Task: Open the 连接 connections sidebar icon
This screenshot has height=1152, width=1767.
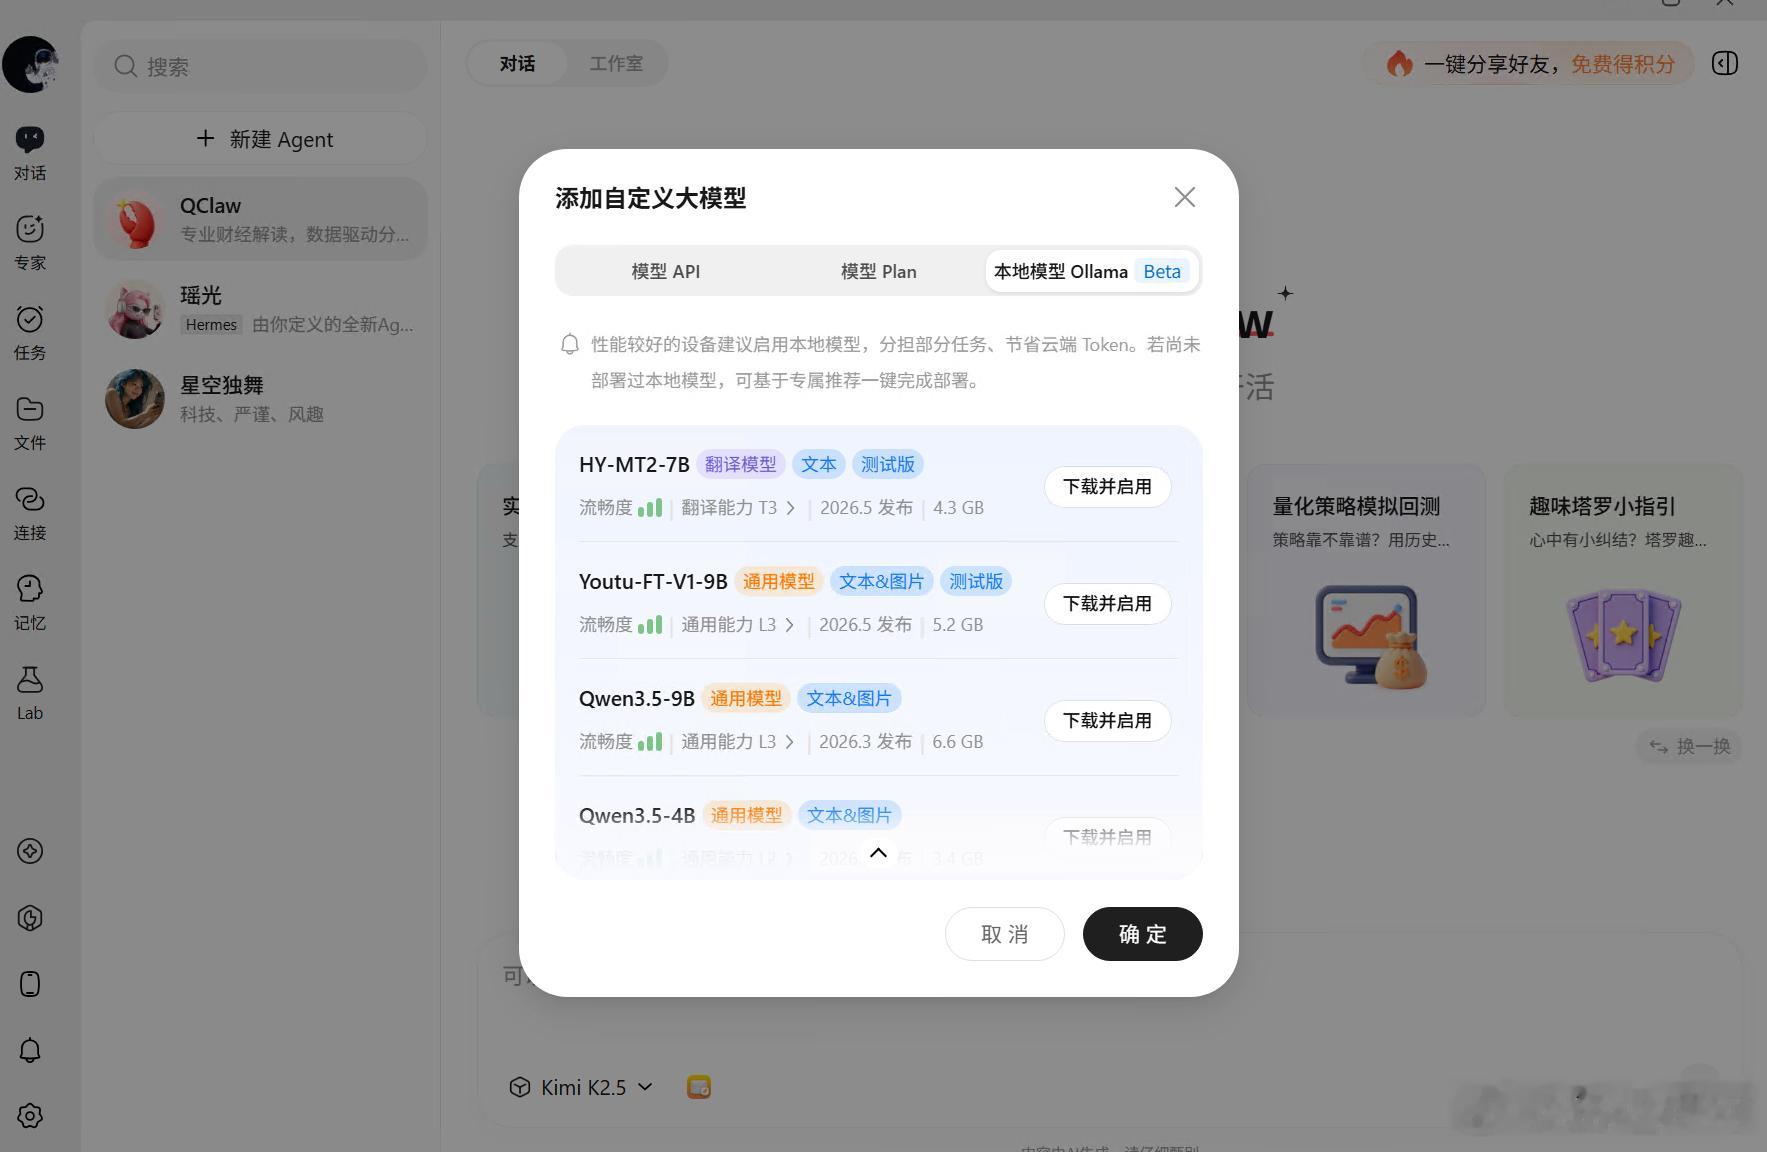Action: click(x=30, y=513)
